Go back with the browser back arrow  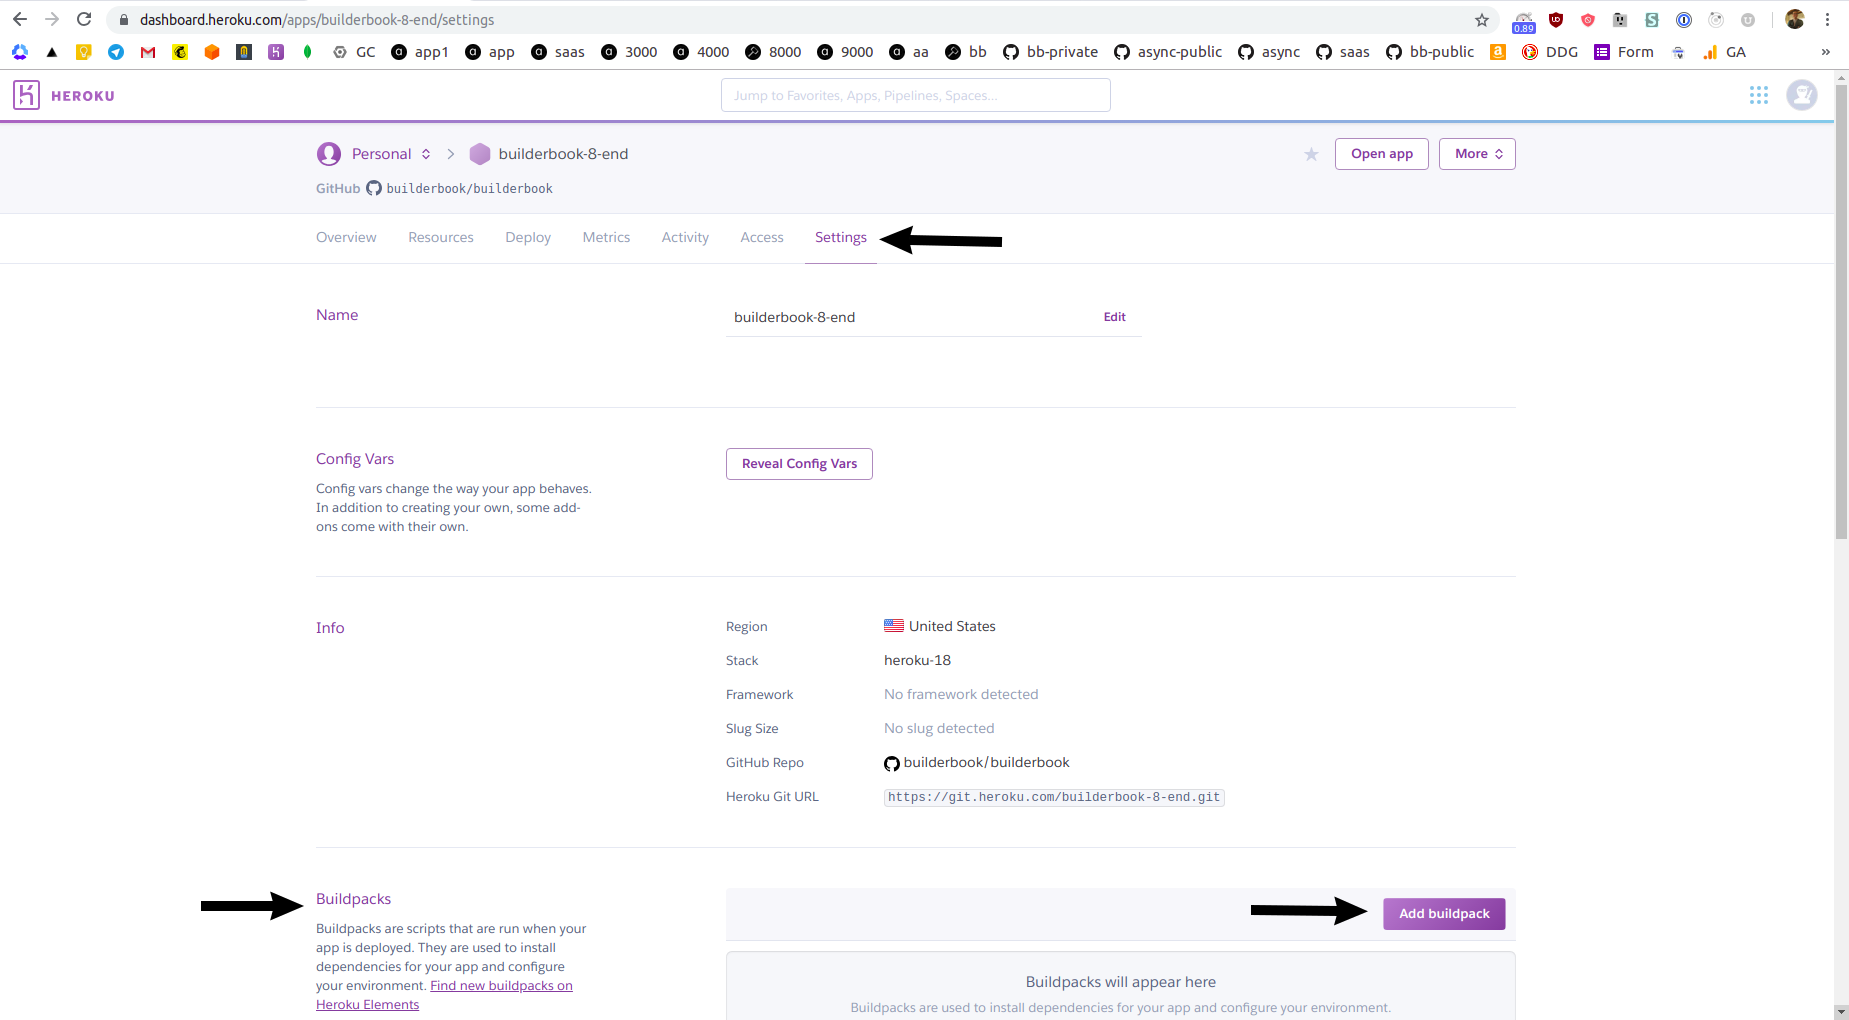(x=20, y=19)
